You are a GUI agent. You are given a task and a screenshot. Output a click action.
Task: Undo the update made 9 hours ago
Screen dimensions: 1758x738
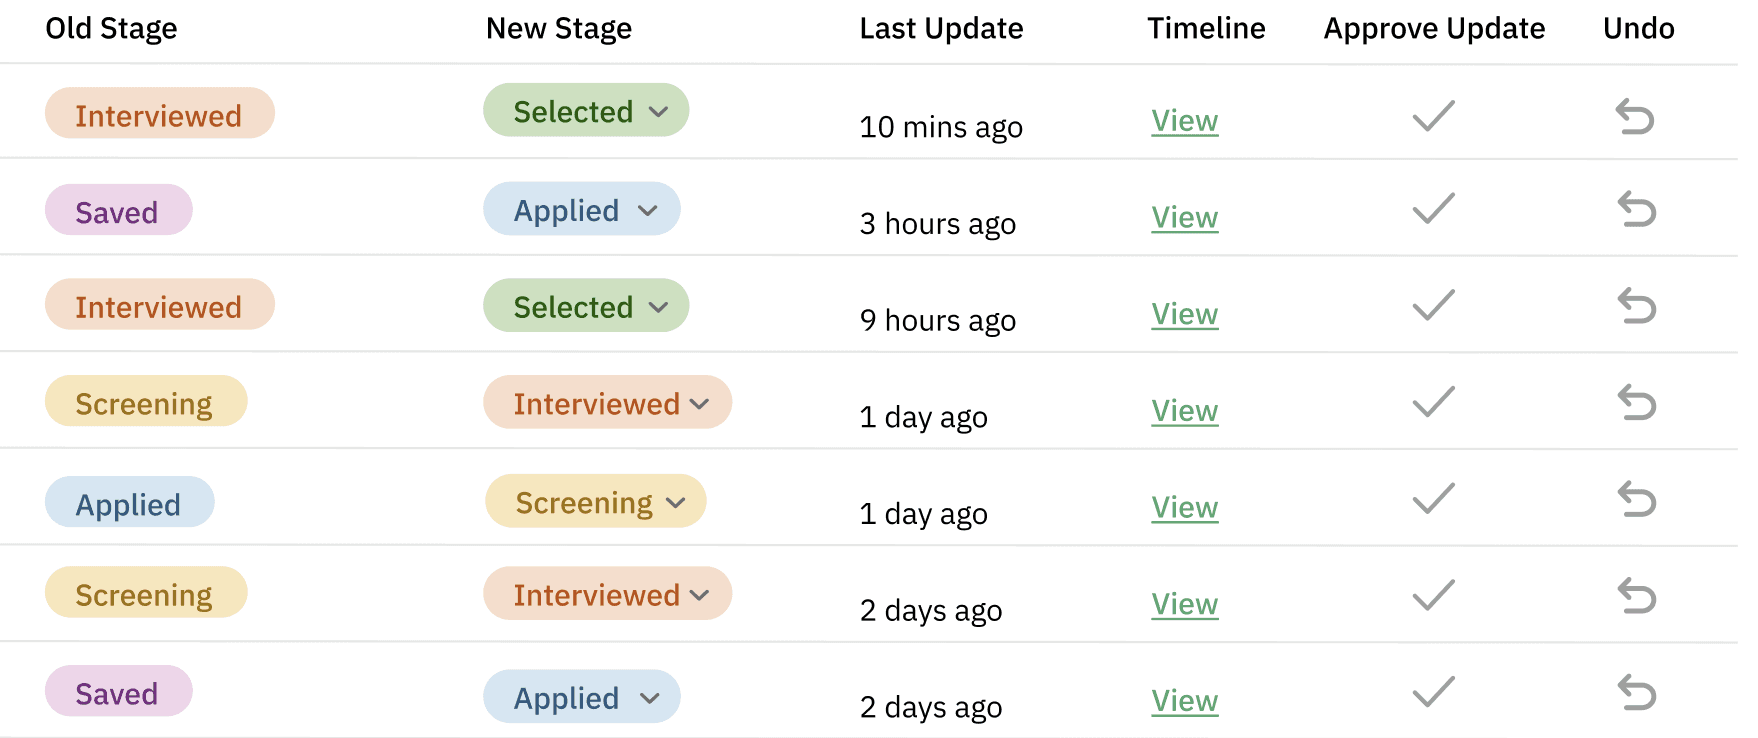point(1637,306)
